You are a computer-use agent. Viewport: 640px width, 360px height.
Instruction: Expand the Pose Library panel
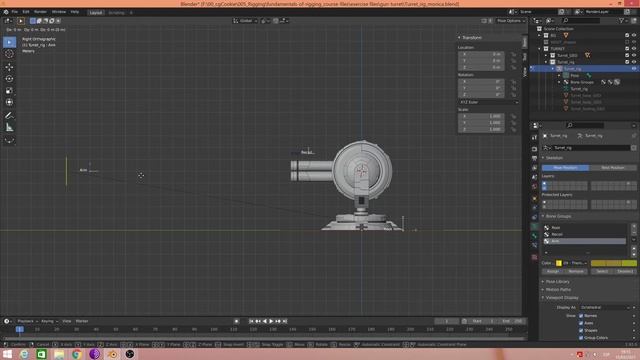557,282
